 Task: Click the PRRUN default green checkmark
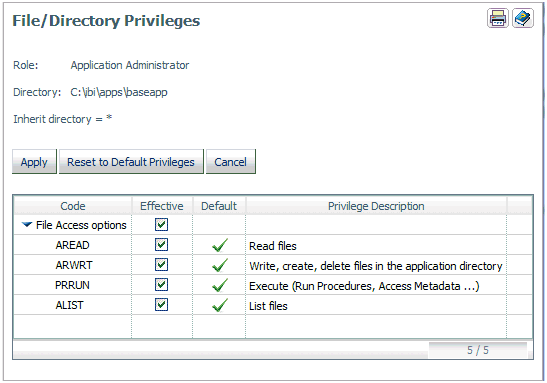point(220,285)
